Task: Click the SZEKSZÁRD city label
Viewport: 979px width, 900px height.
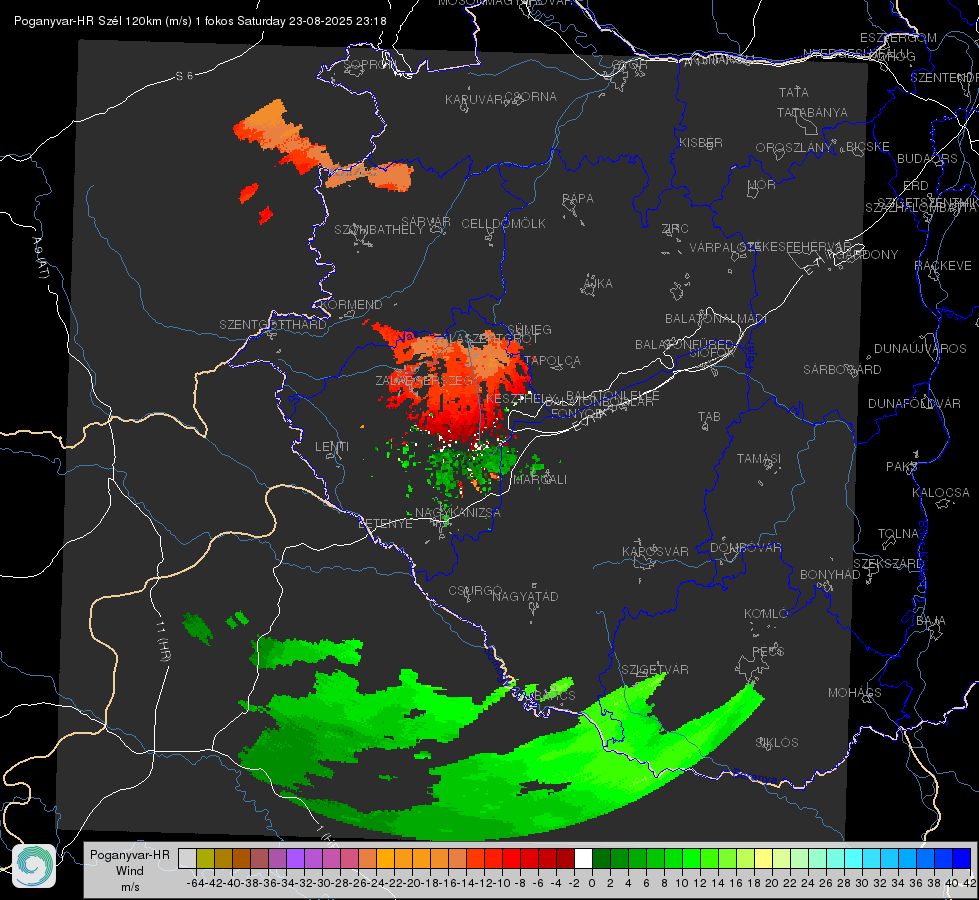Action: tap(888, 564)
